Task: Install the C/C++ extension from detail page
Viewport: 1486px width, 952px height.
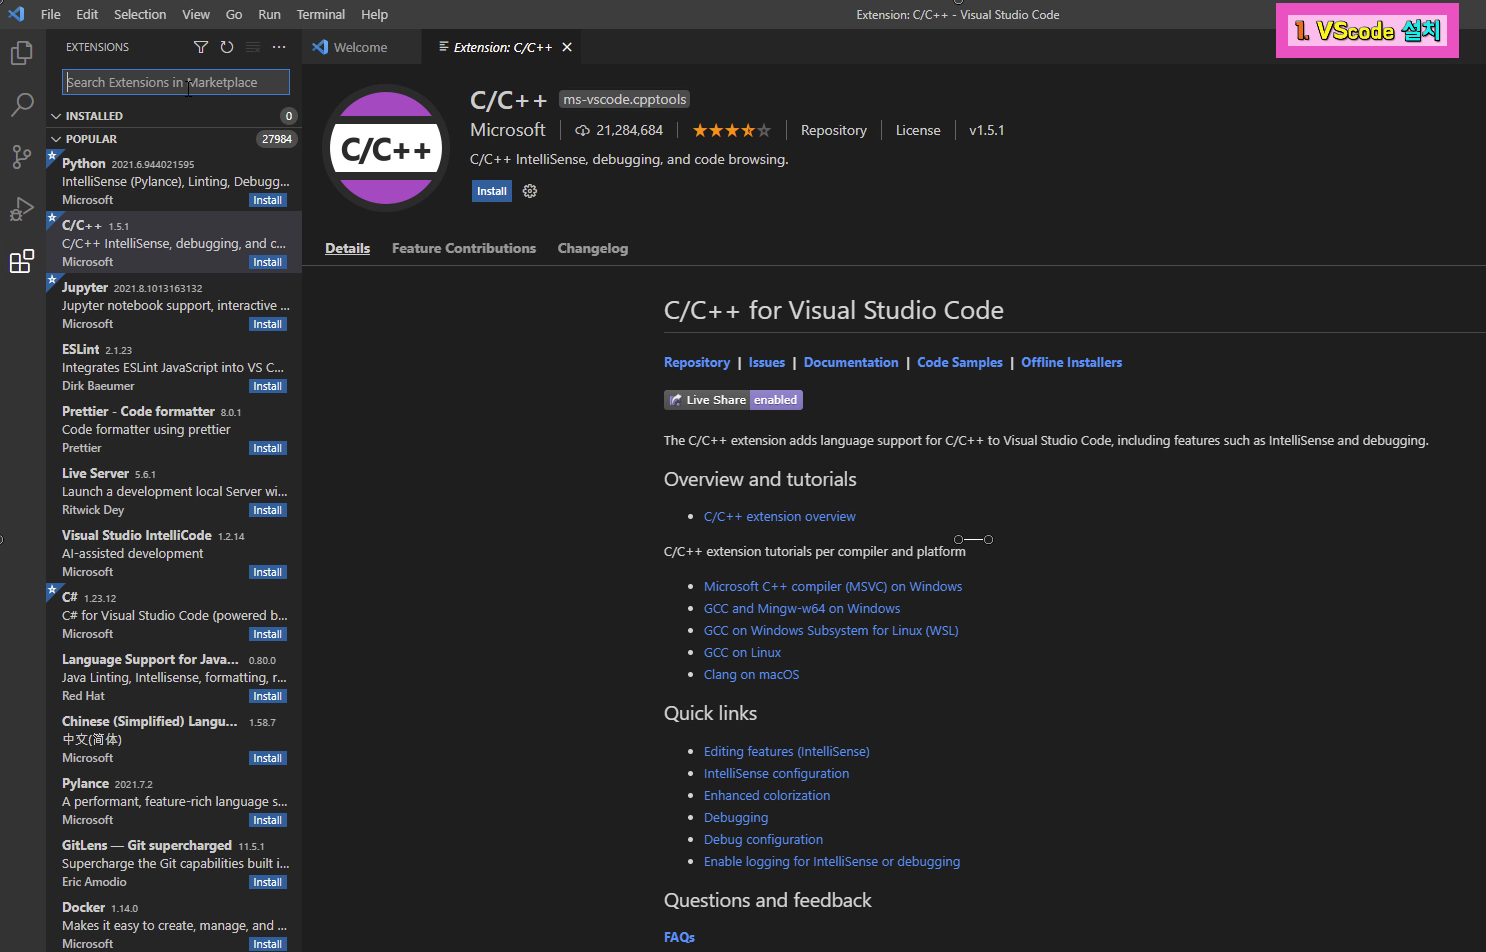Action: [x=491, y=191]
